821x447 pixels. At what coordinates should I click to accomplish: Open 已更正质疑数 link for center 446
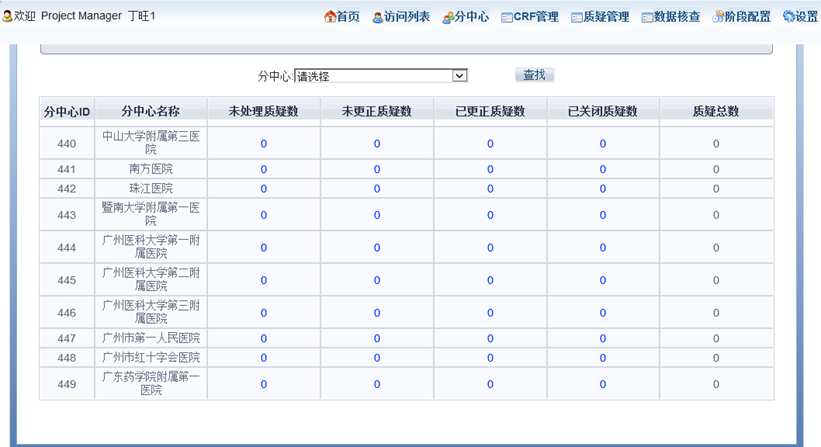click(x=490, y=312)
